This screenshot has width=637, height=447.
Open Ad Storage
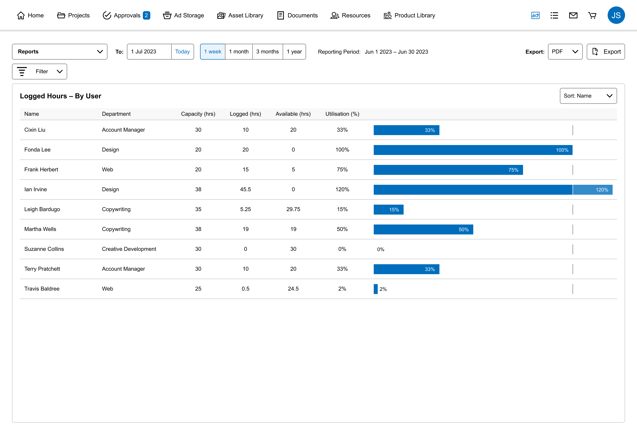click(183, 15)
